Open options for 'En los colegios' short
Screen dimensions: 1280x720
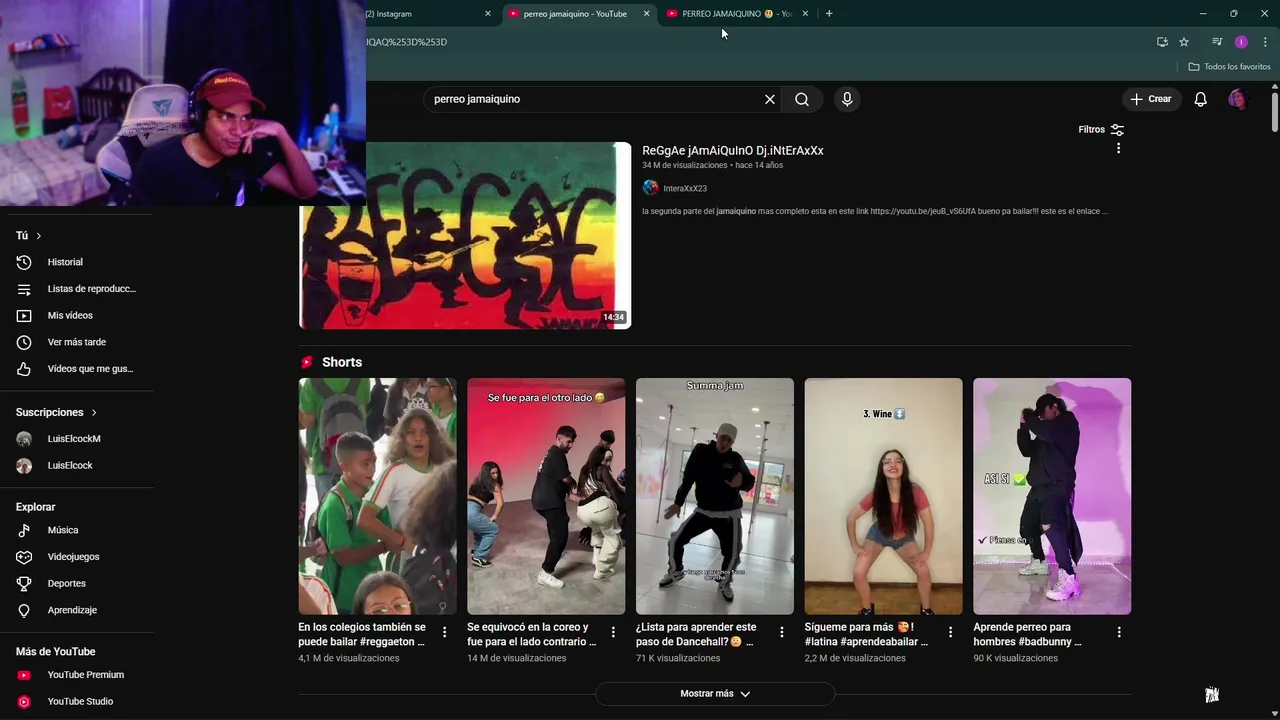445,632
